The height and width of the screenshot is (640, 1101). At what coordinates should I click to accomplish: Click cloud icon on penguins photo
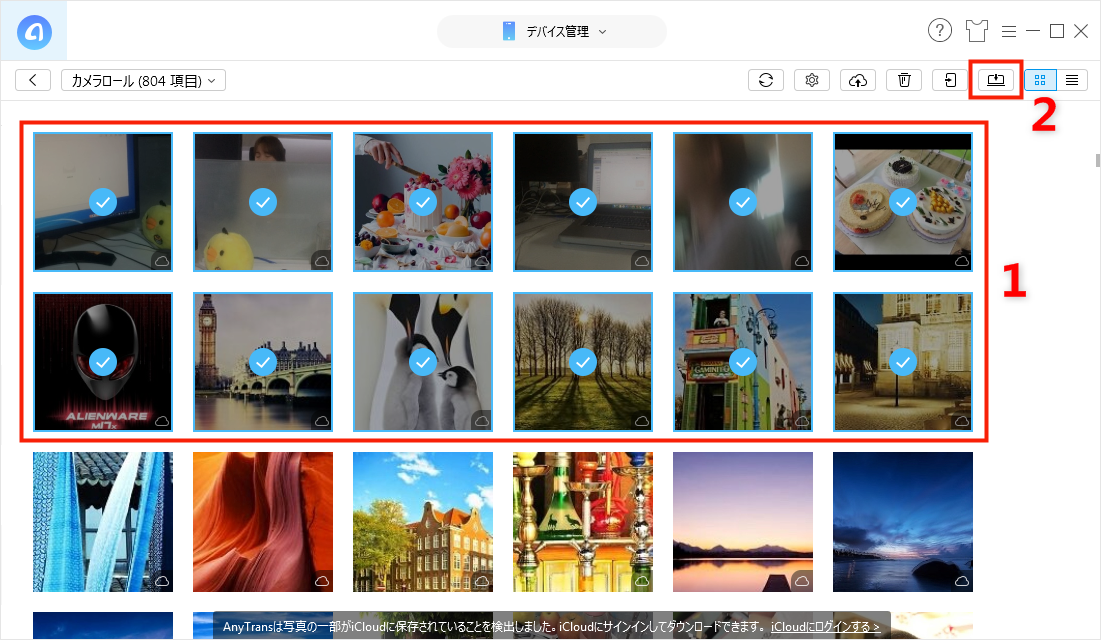[482, 421]
